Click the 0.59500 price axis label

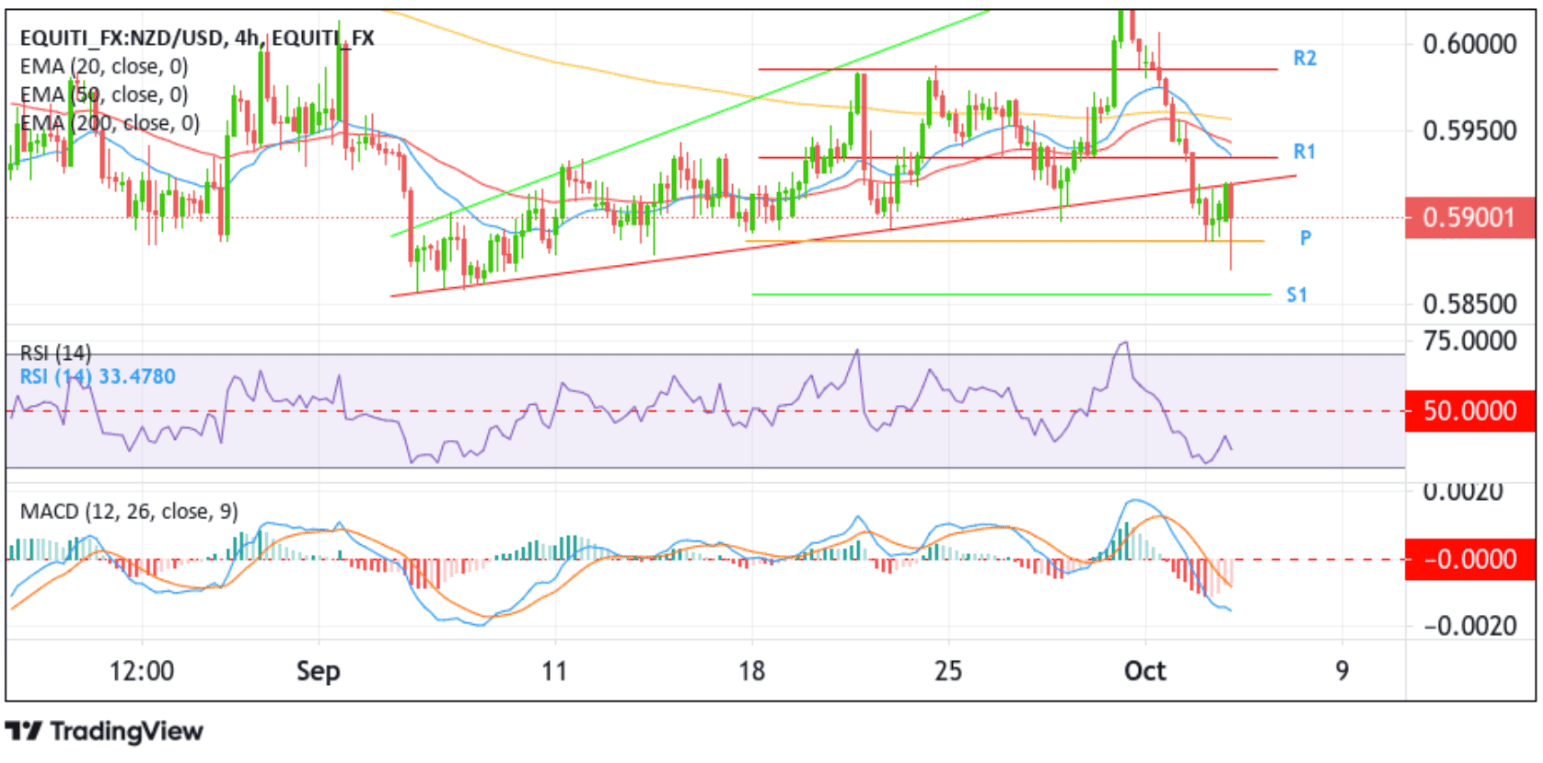pyautogui.click(x=1470, y=131)
